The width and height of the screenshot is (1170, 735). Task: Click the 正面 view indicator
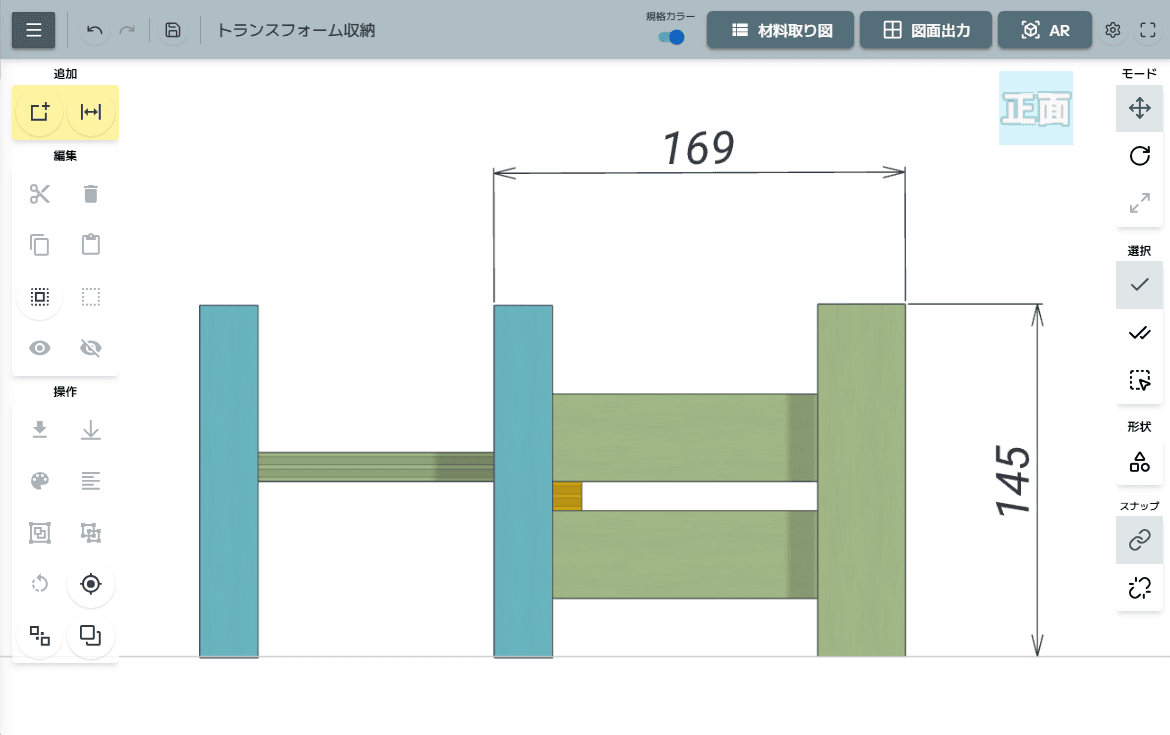pyautogui.click(x=1036, y=108)
